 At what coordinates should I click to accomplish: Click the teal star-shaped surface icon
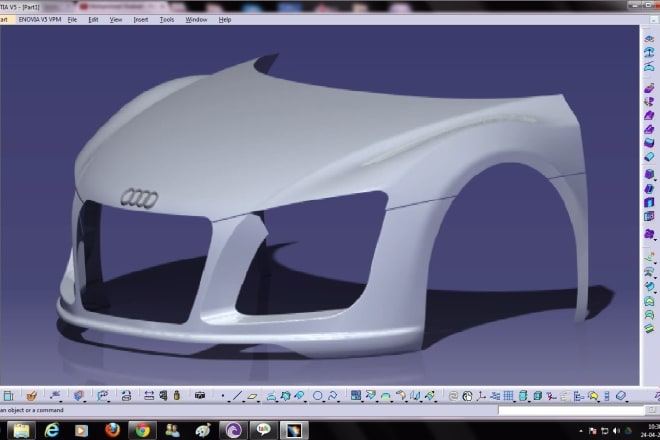click(x=285, y=396)
